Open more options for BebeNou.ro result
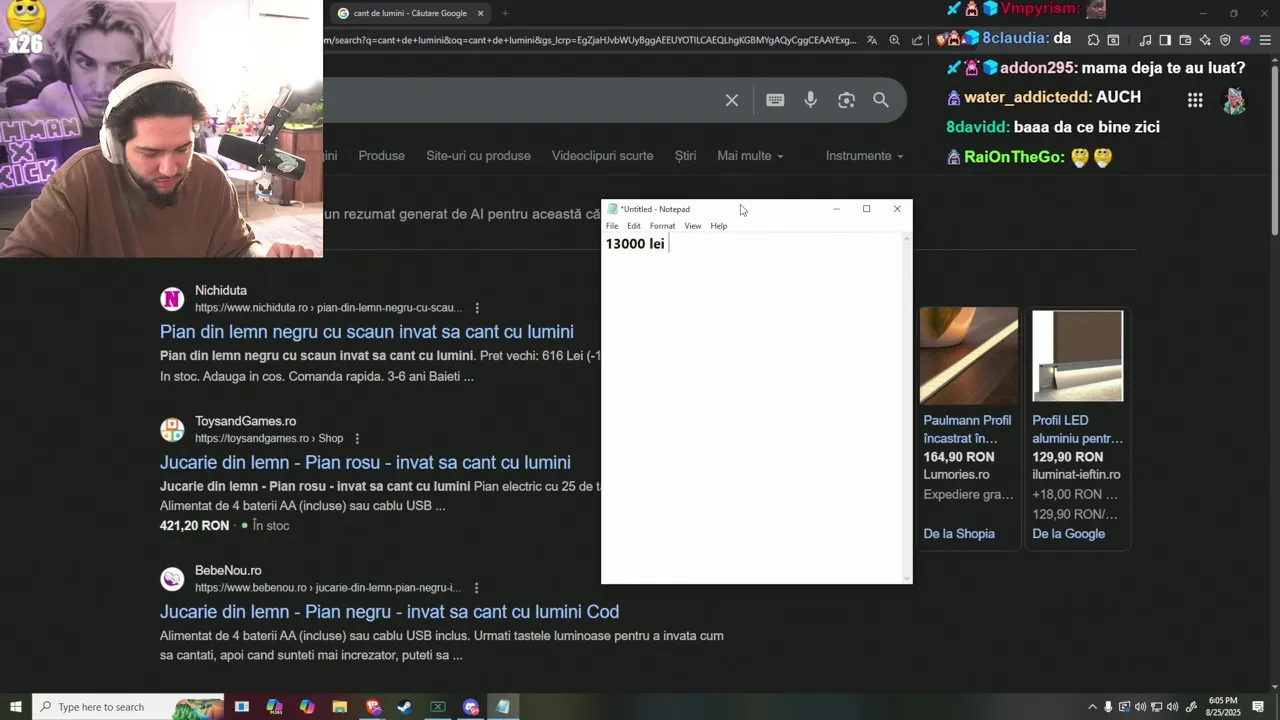This screenshot has height=720, width=1280. [x=476, y=588]
